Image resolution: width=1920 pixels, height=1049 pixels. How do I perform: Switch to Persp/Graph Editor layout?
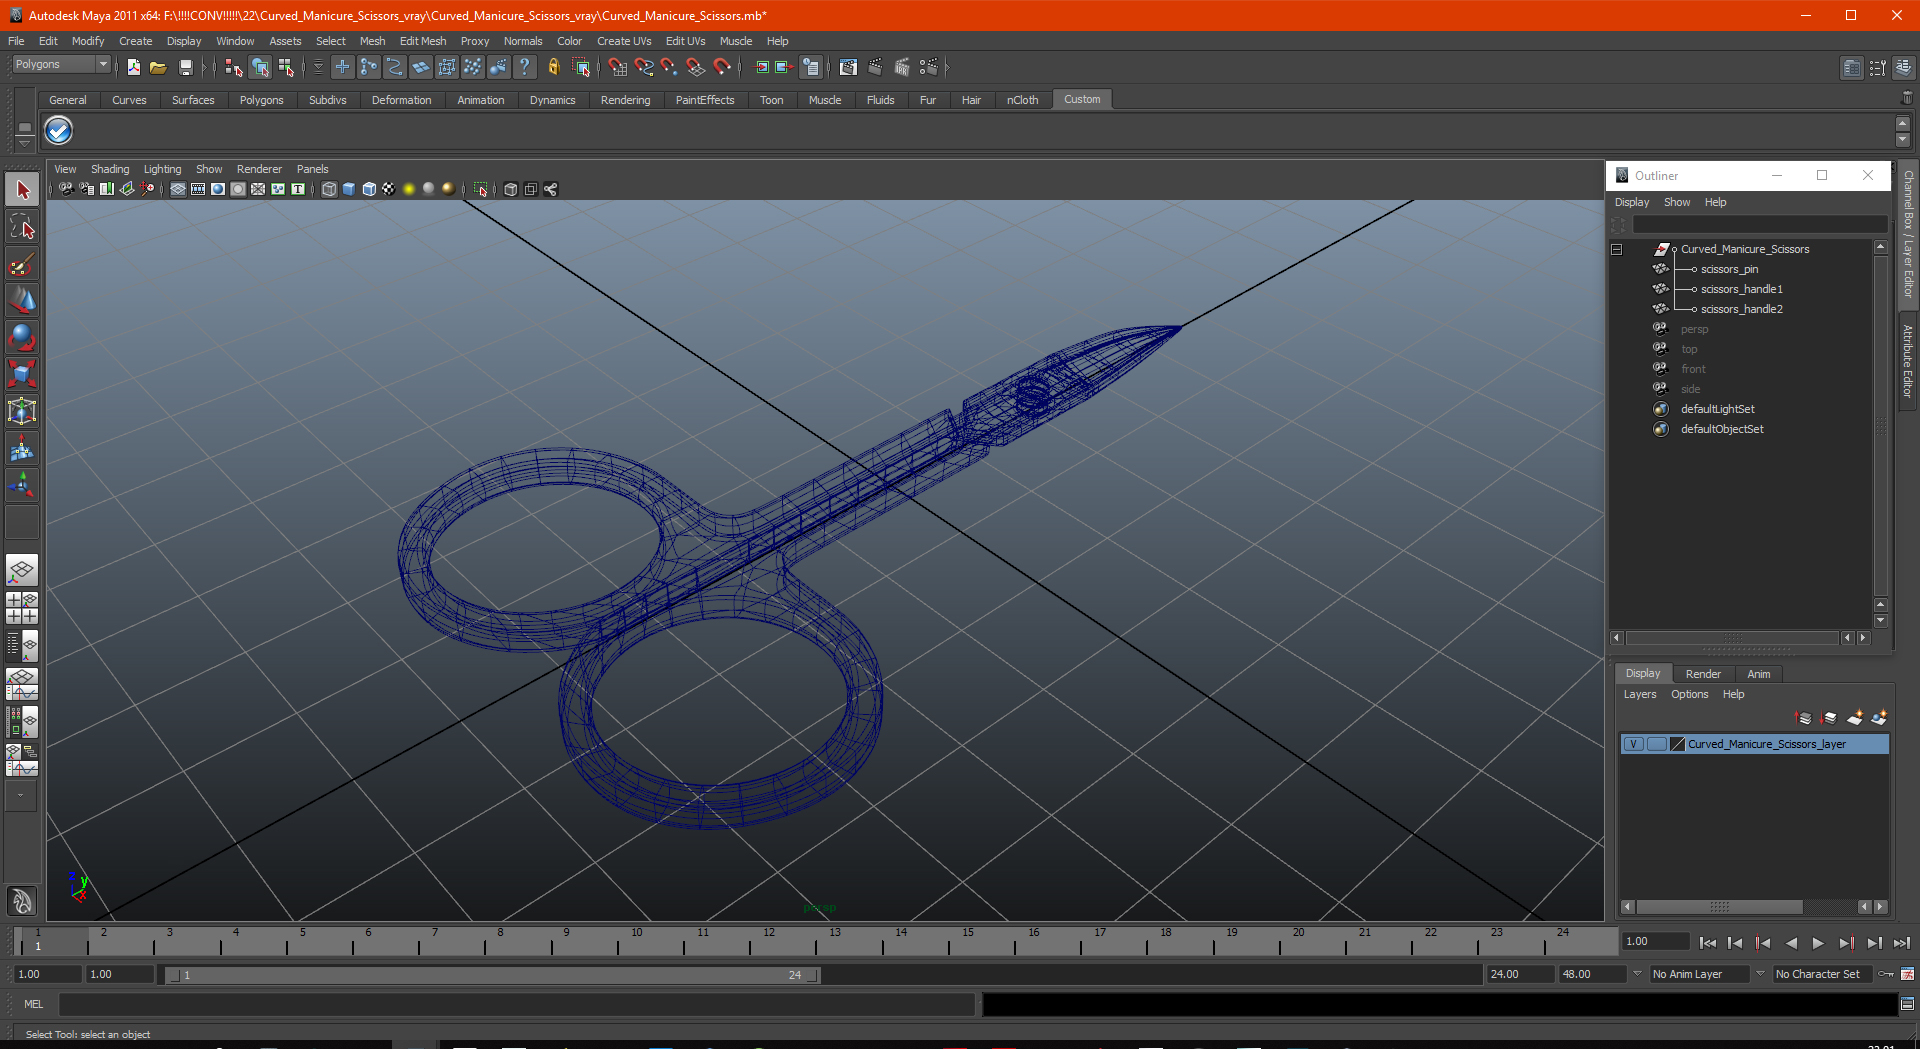22,684
